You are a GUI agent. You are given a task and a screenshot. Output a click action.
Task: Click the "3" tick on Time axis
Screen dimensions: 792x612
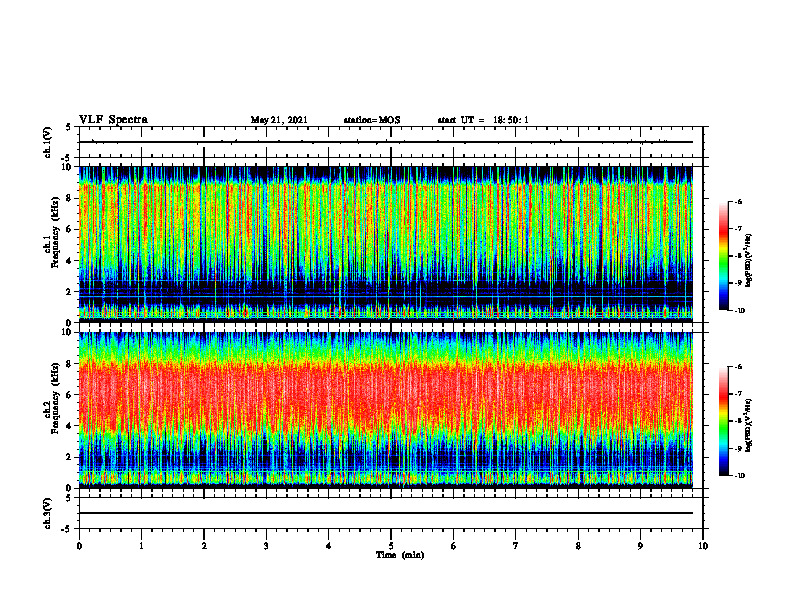pyautogui.click(x=266, y=546)
